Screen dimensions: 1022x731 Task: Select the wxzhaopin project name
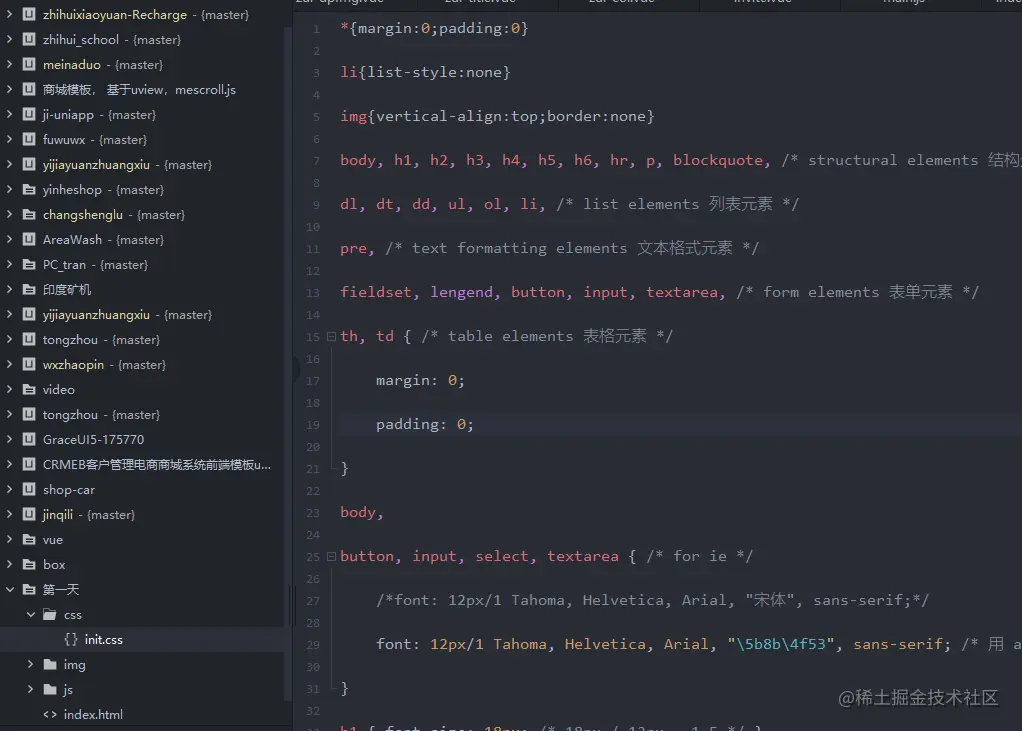point(74,365)
